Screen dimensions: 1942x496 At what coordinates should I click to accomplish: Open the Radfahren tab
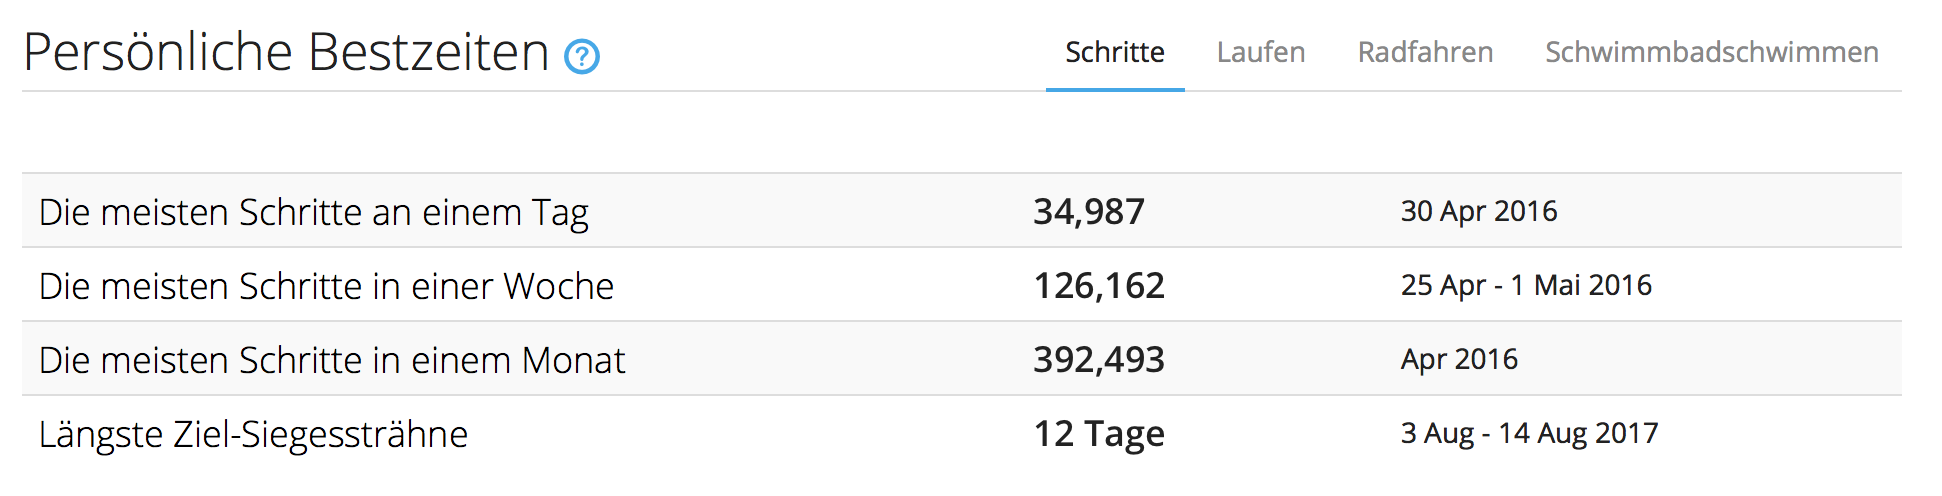coord(1425,52)
